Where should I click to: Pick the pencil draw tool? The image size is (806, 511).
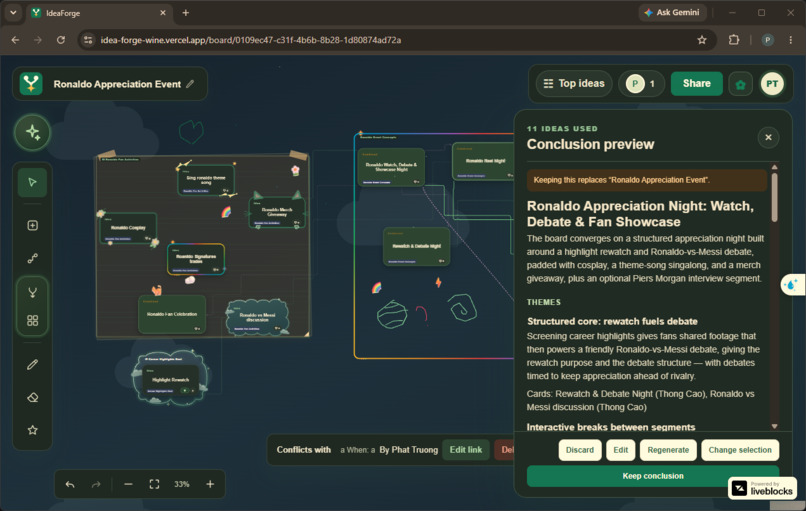[x=32, y=365]
